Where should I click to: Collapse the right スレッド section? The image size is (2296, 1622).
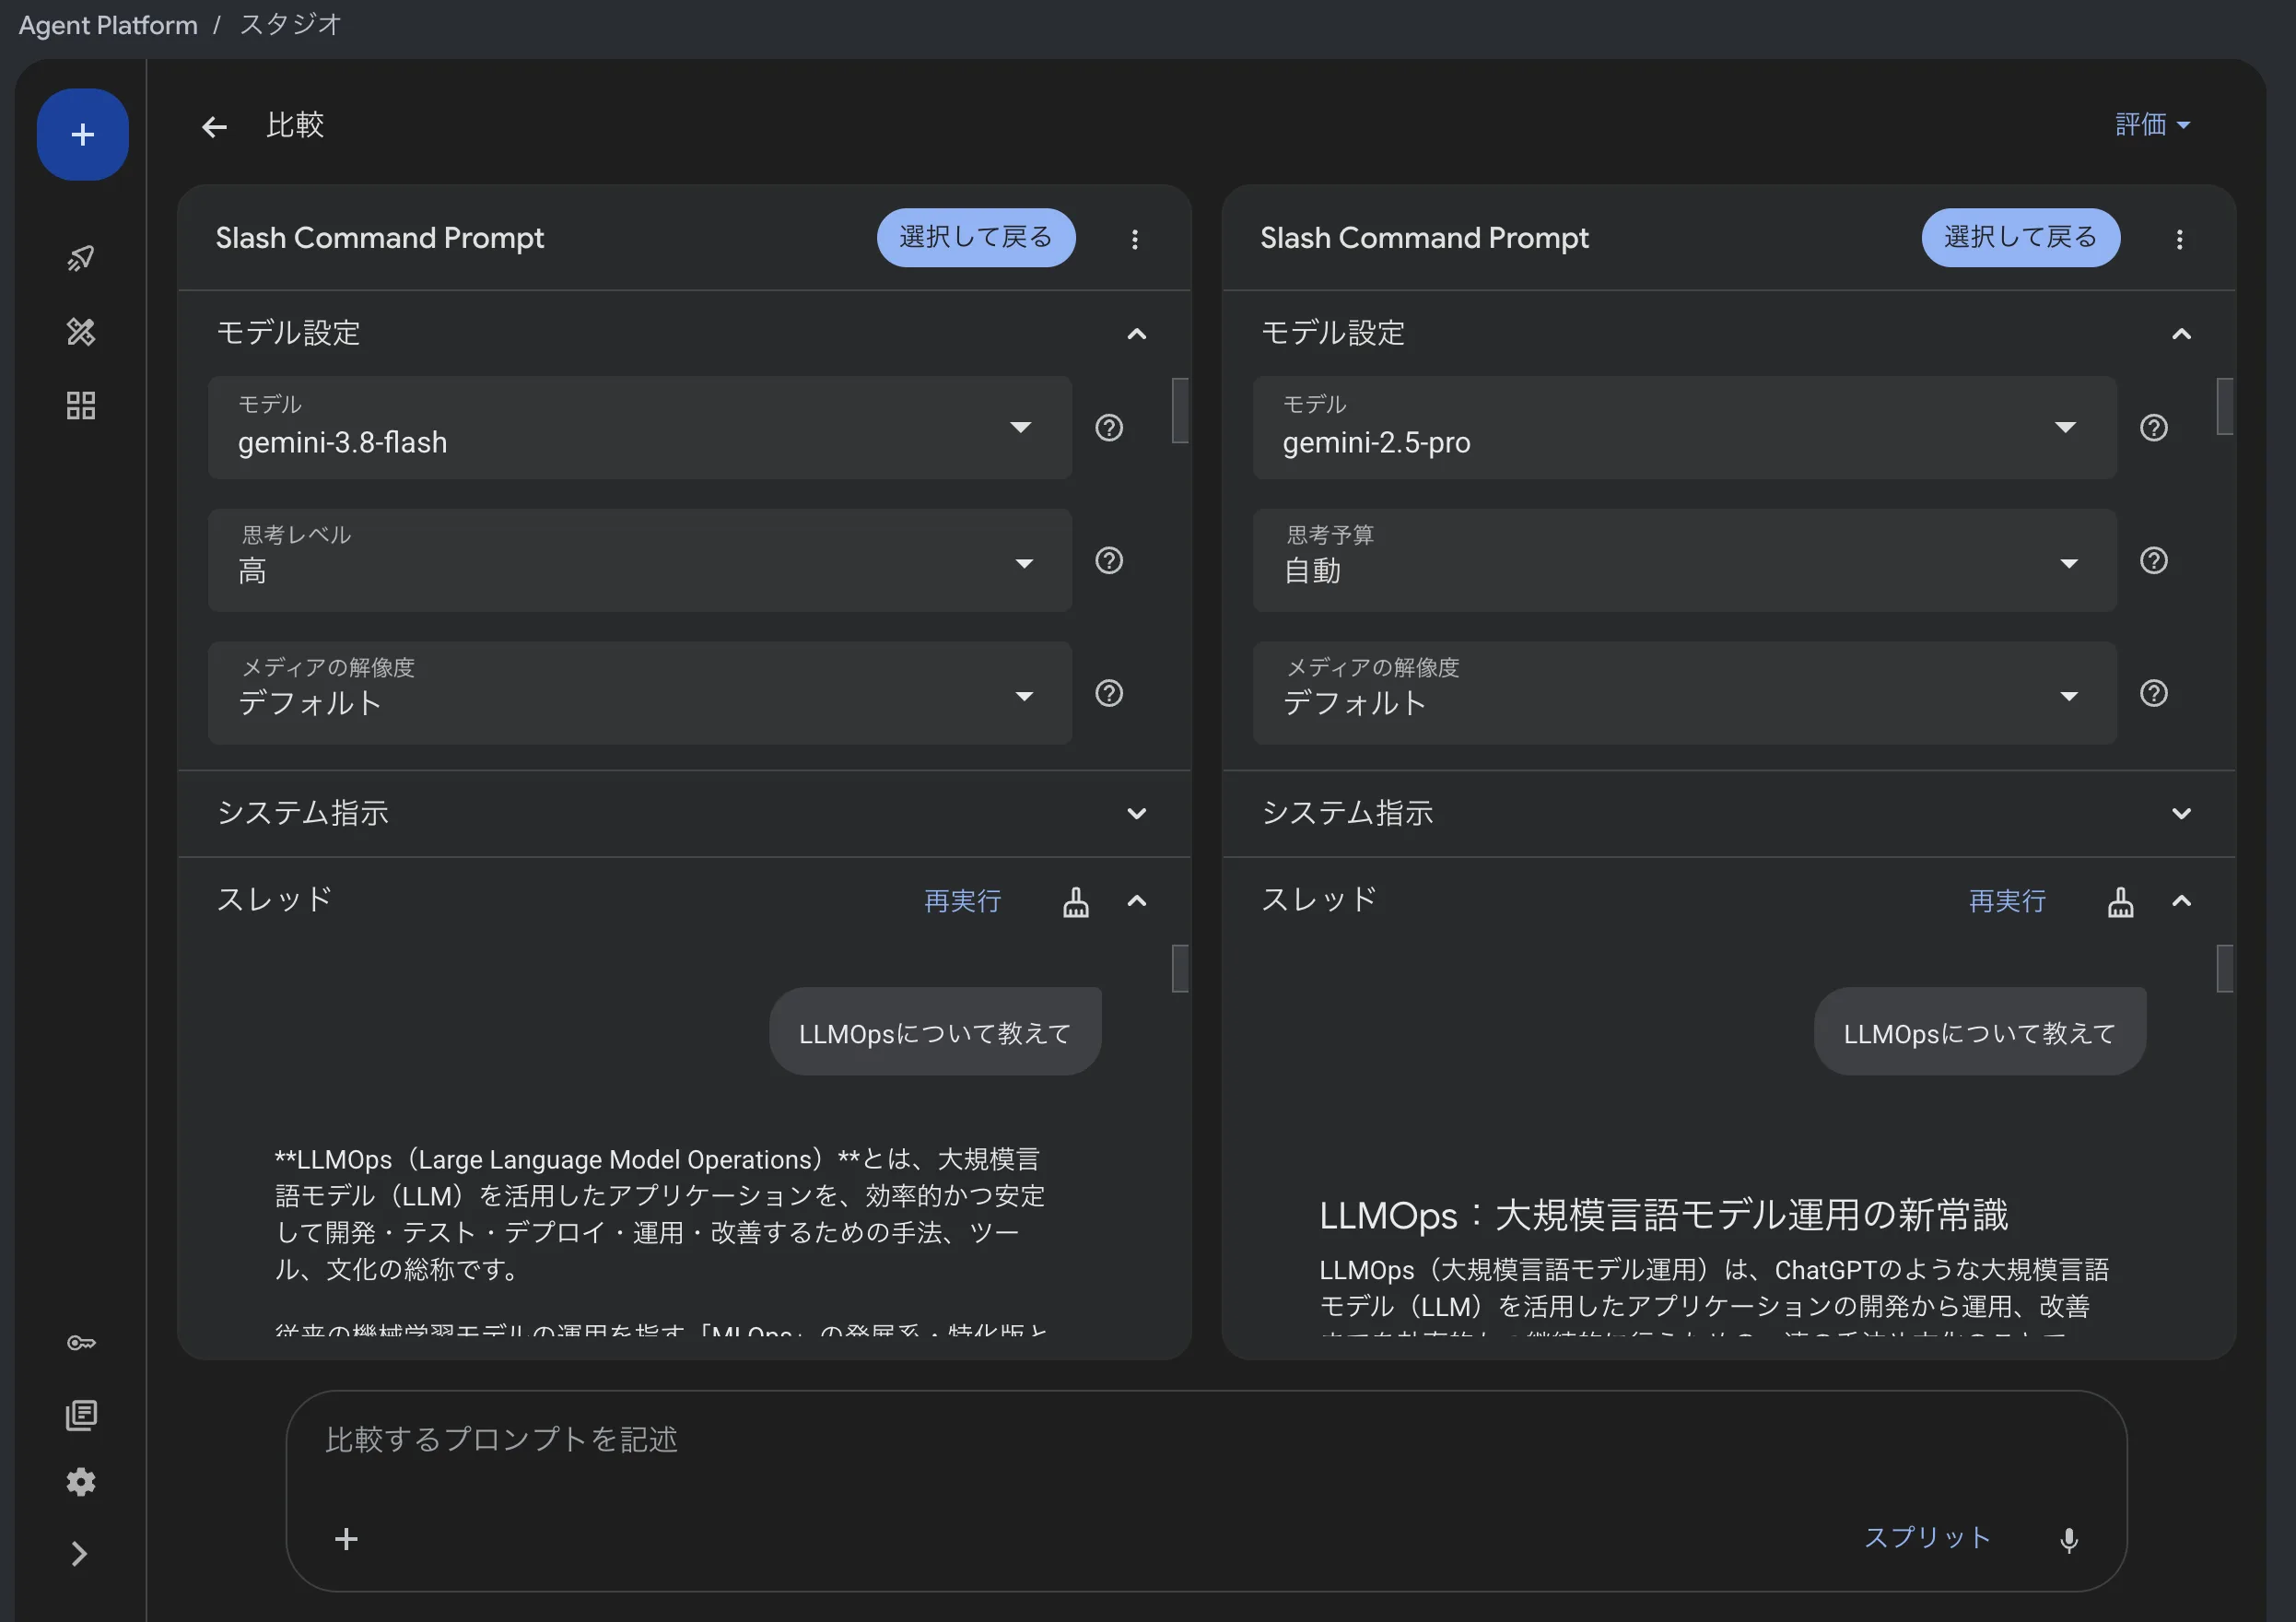coord(2182,901)
